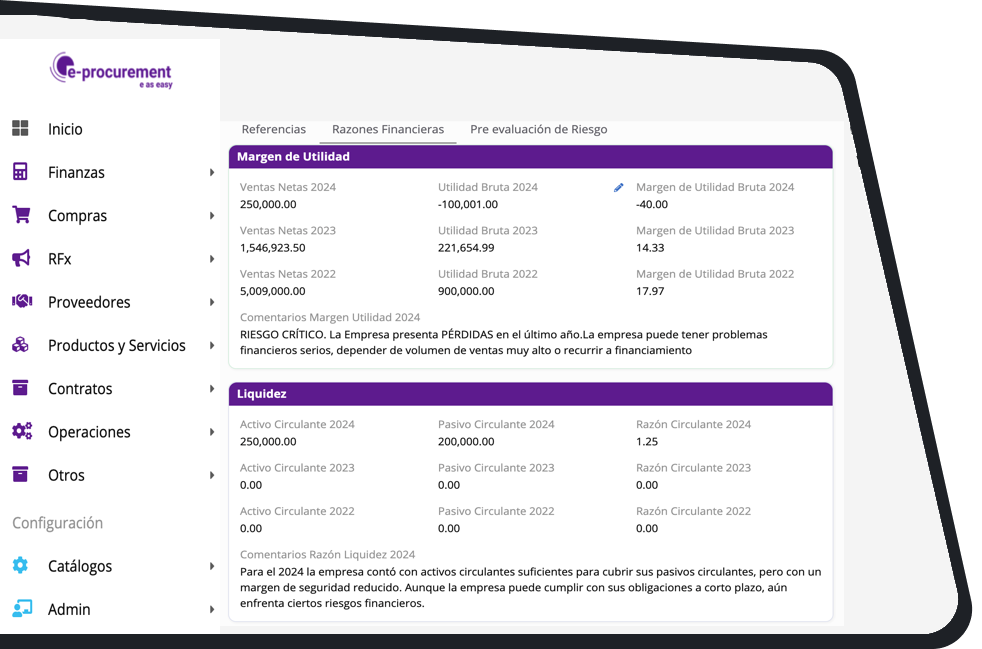This screenshot has width=982, height=649.
Task: Expand the Admin submenu arrow
Action: pos(211,609)
